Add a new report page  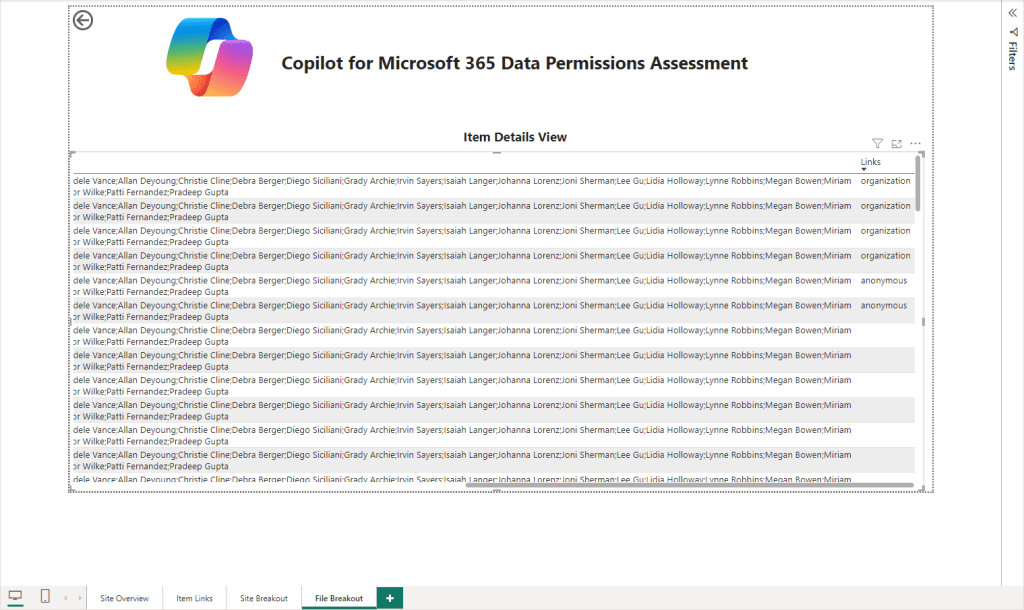coord(390,598)
